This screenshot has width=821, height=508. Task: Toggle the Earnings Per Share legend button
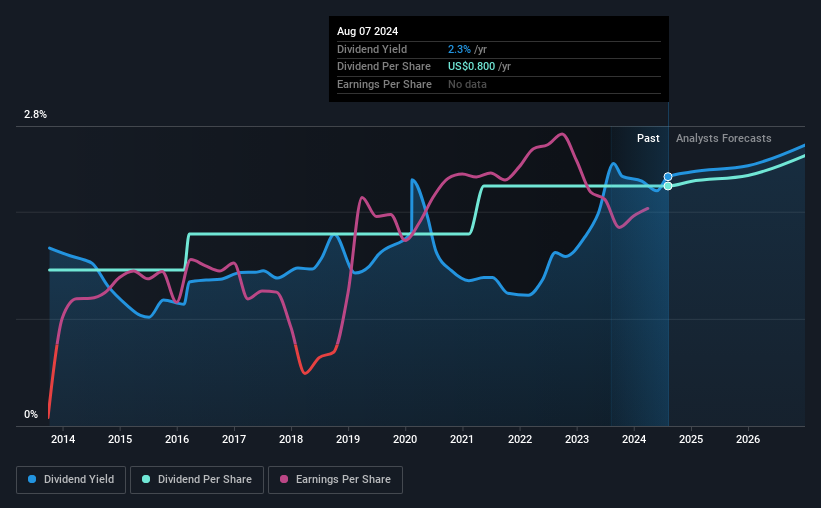coord(335,480)
